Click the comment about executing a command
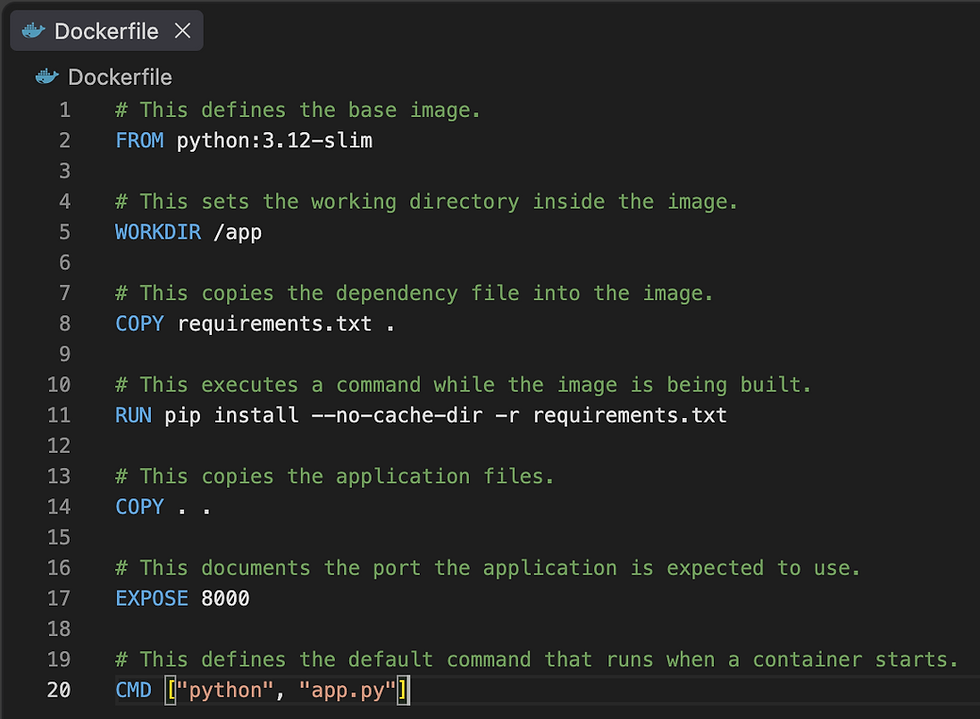The width and height of the screenshot is (980, 719). coord(463,385)
